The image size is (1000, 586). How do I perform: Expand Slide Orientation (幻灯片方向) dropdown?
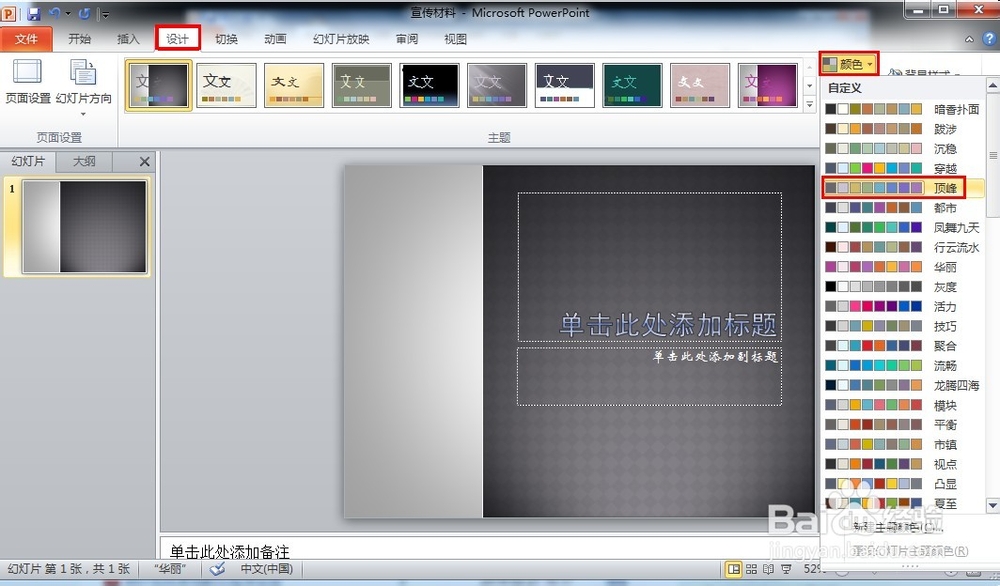pos(83,112)
